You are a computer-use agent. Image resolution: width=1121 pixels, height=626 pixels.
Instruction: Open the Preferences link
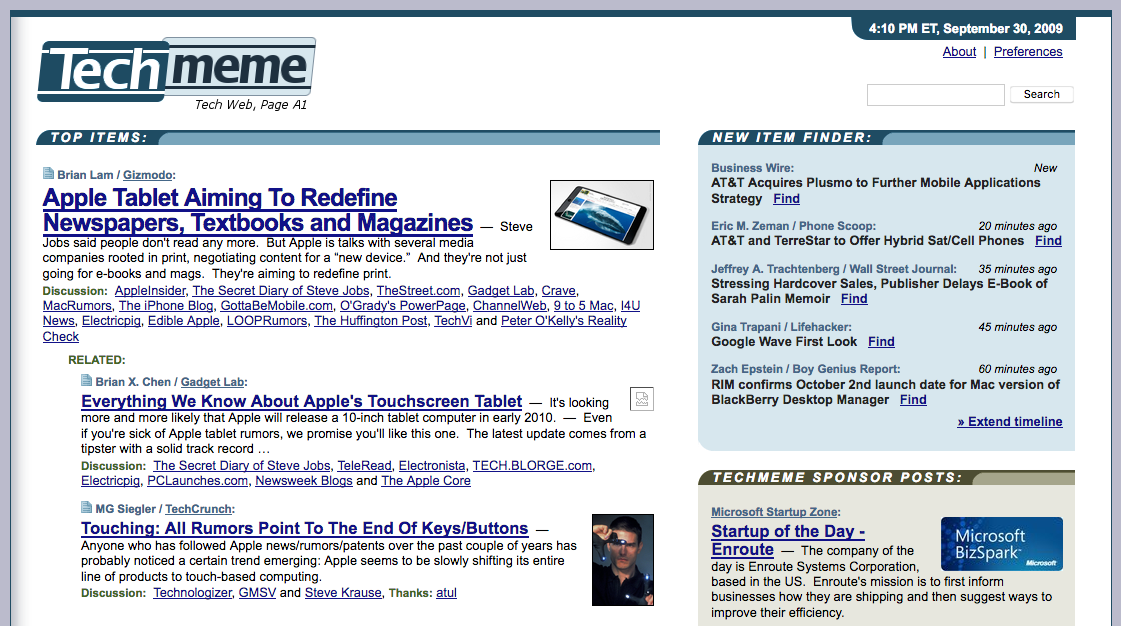click(x=1027, y=51)
